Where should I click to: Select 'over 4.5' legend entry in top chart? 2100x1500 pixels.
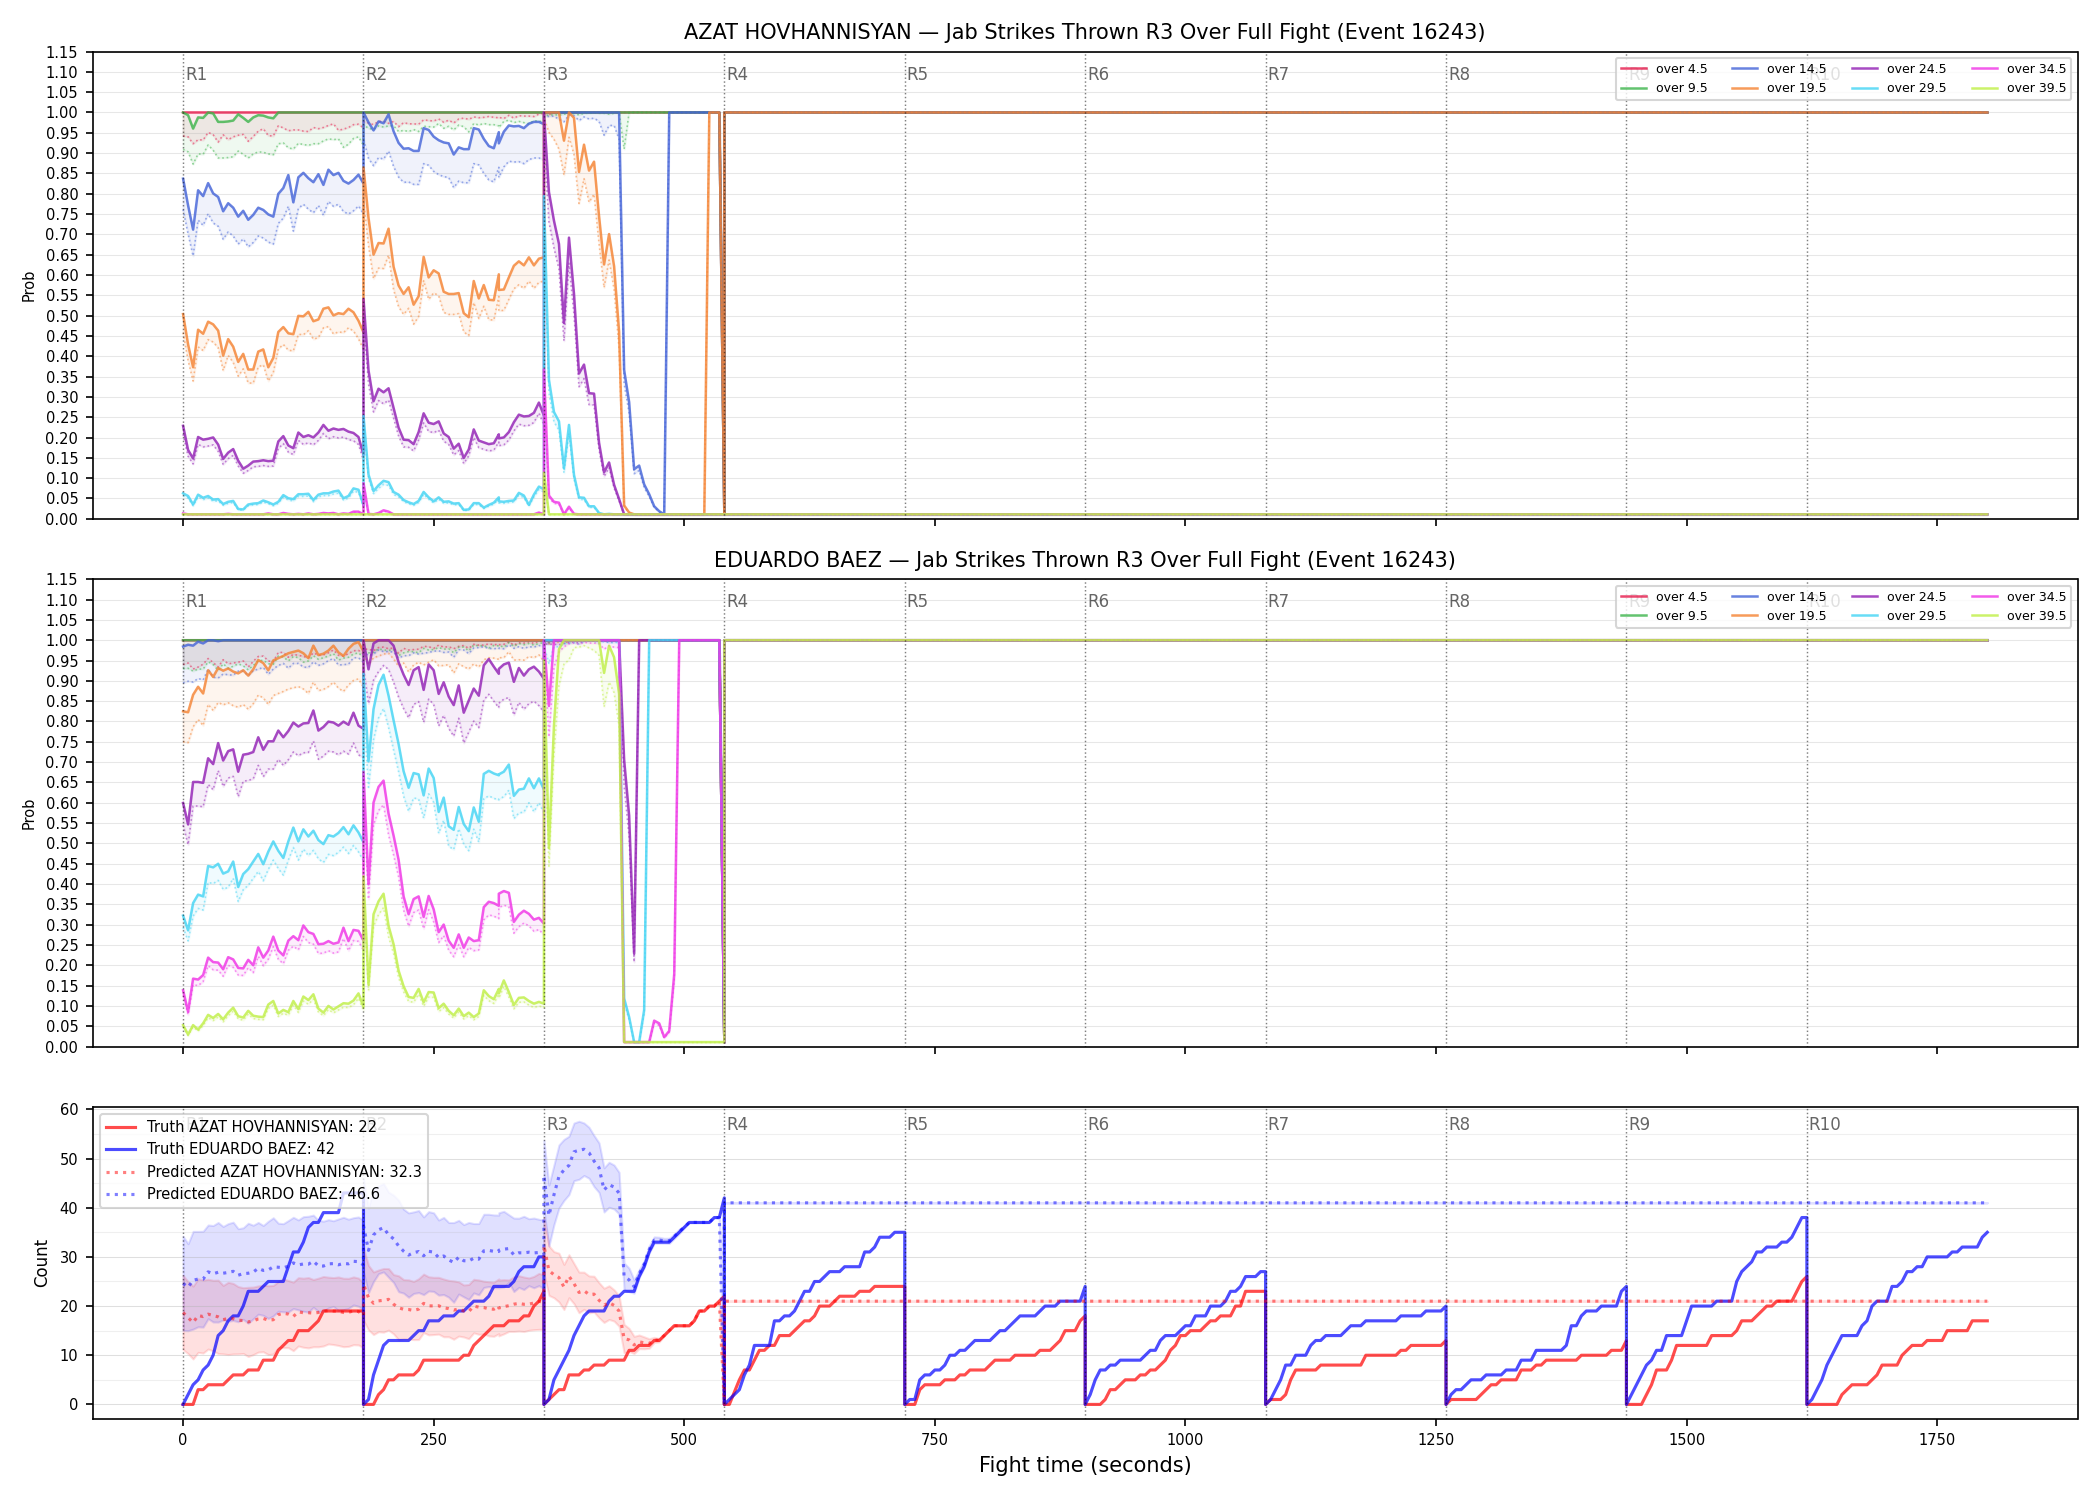point(1664,69)
